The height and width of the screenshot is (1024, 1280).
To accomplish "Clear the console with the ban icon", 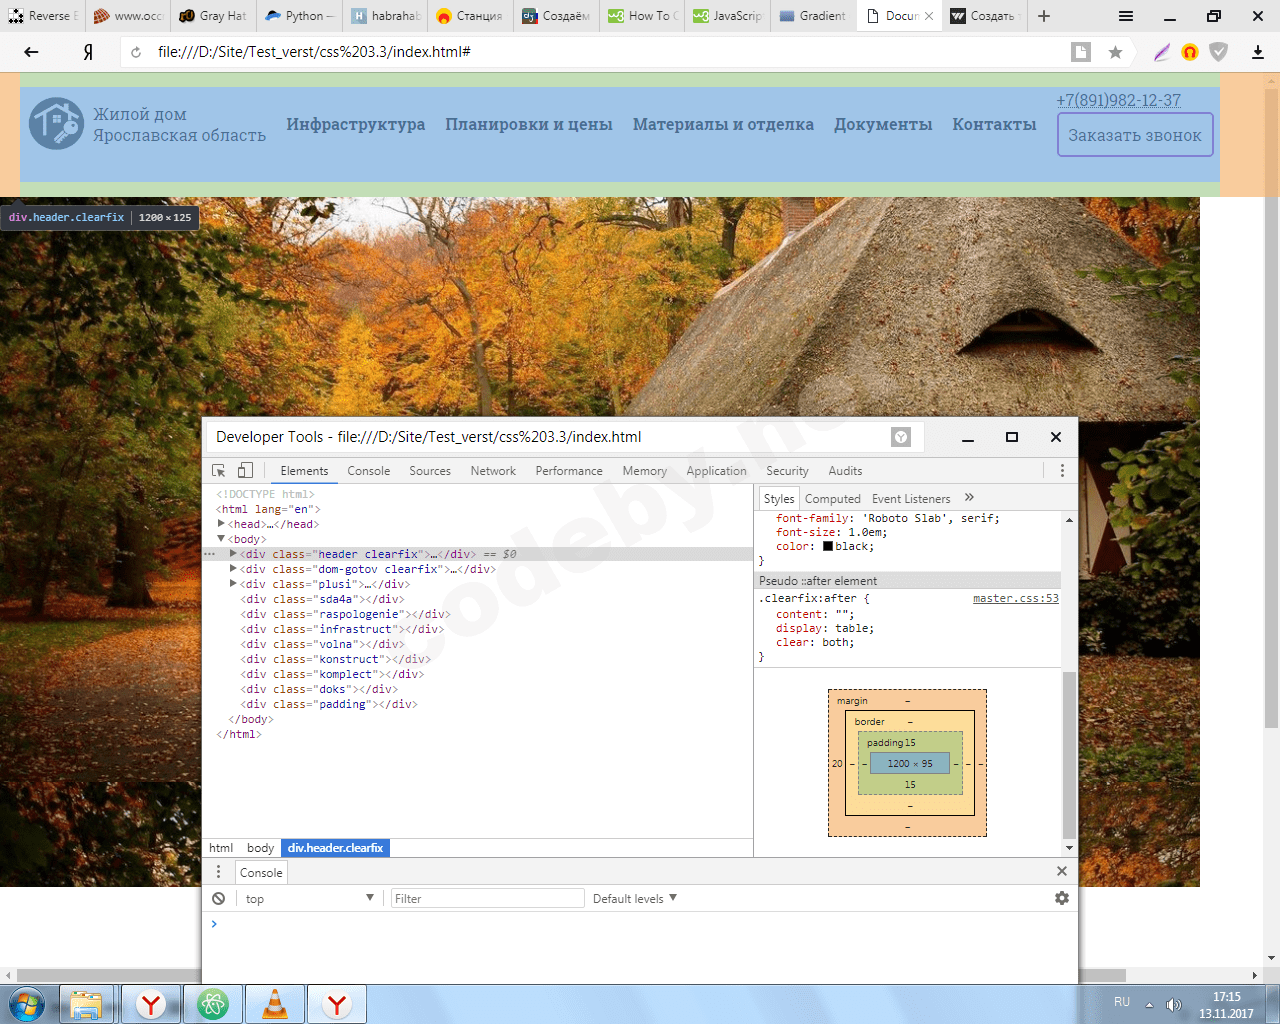I will click(x=219, y=899).
